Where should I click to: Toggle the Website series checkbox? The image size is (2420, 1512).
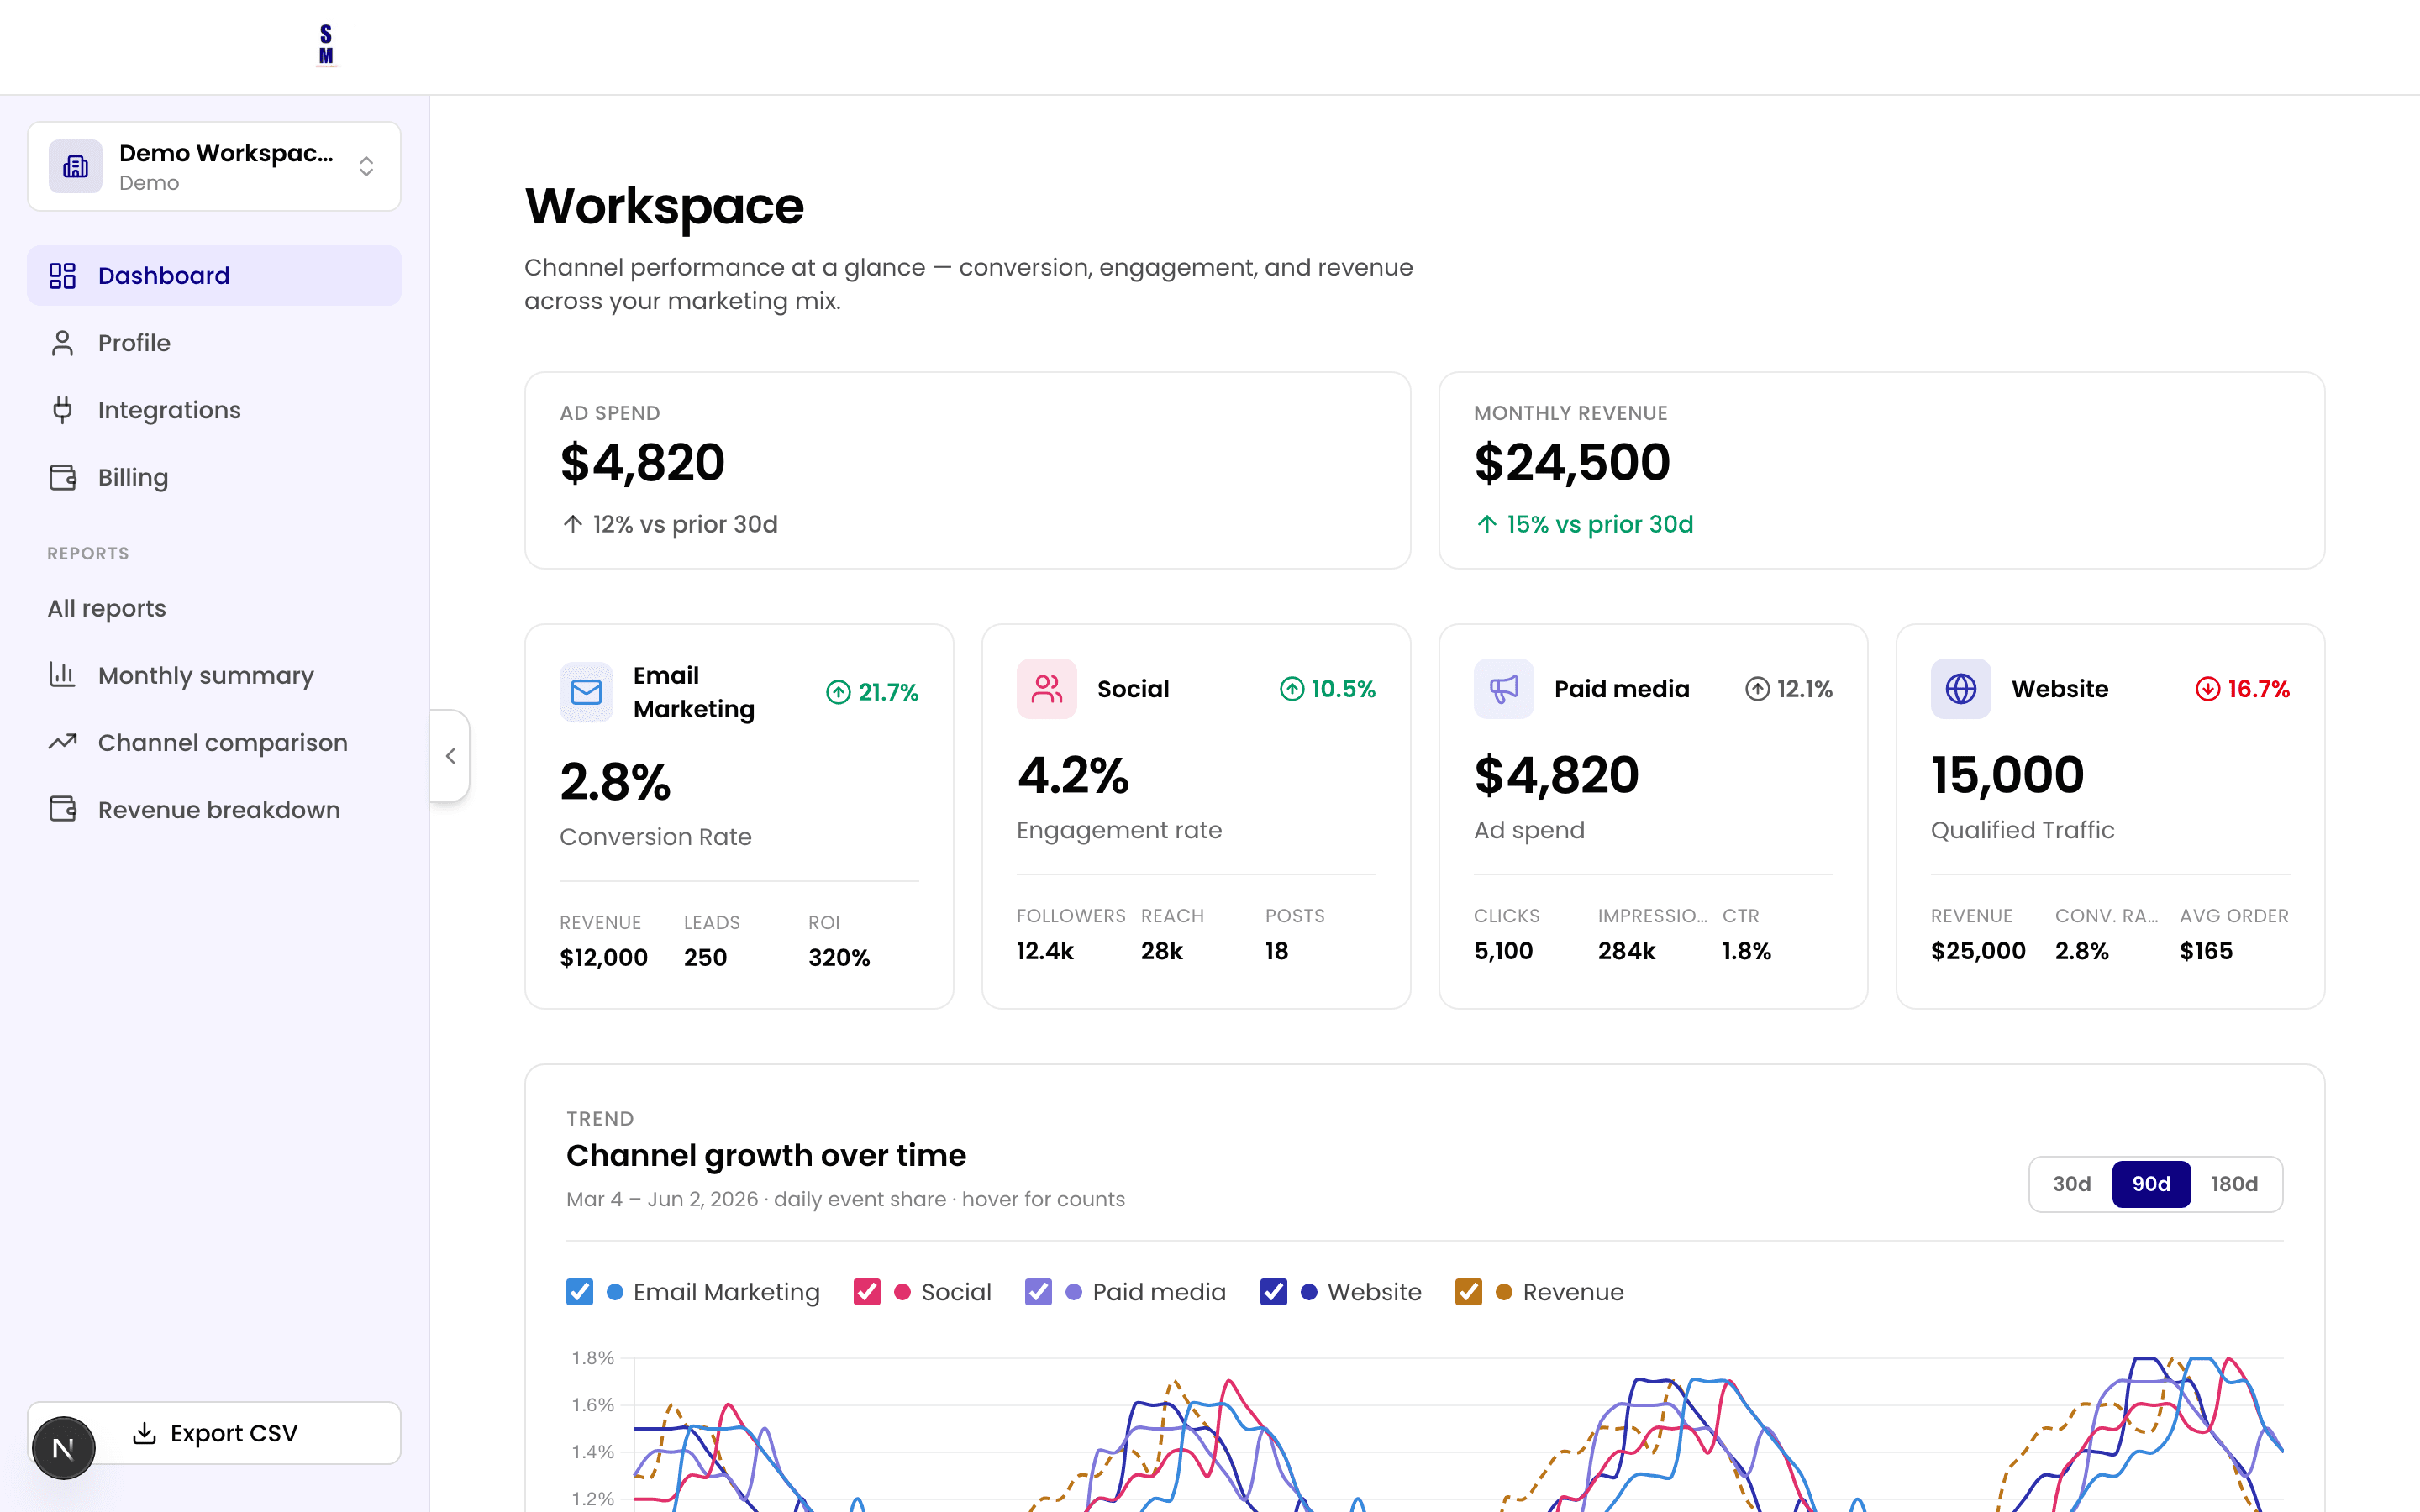tap(1273, 1292)
